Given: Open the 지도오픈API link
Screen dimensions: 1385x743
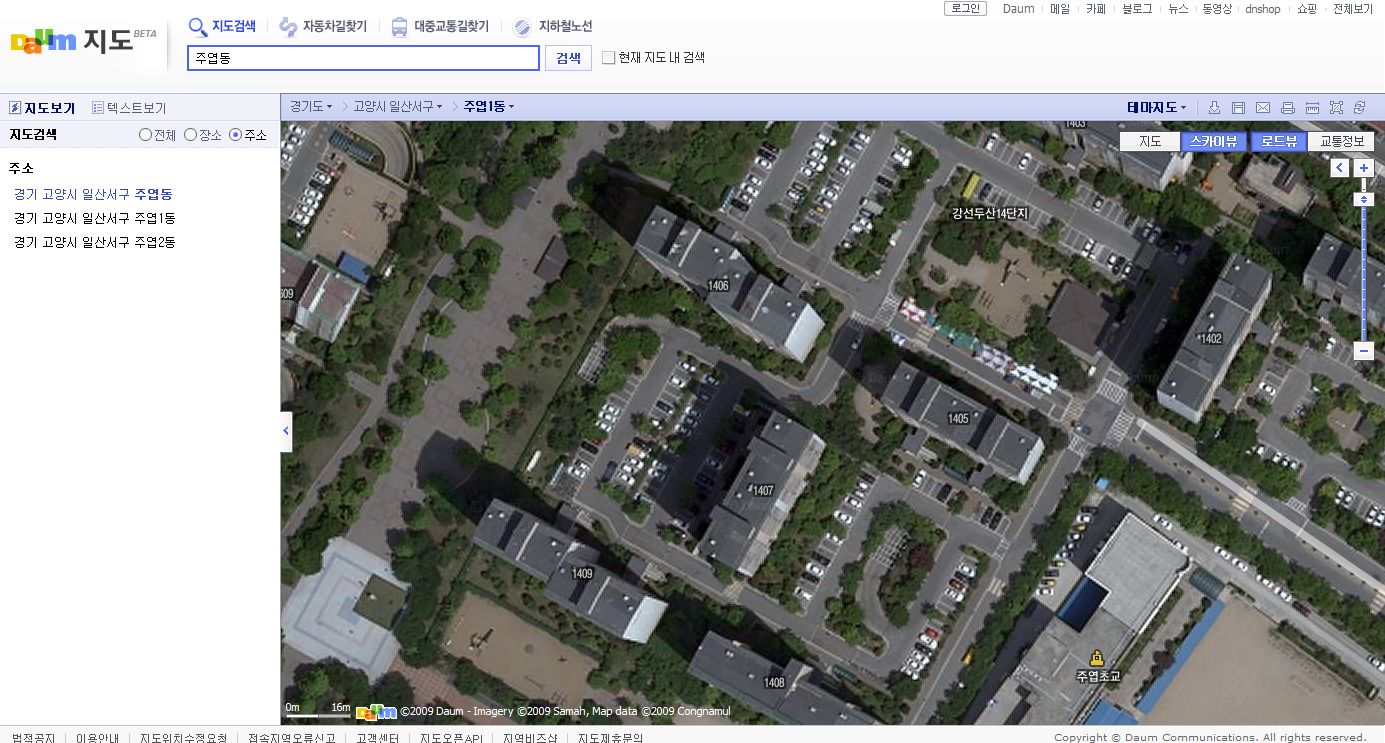Looking at the screenshot, I should [451, 738].
